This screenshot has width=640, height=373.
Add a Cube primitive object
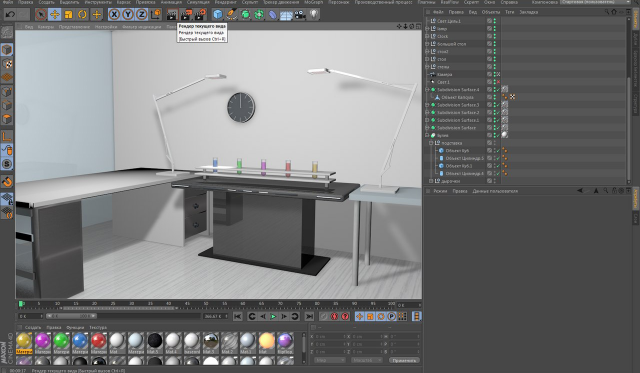(x=218, y=15)
